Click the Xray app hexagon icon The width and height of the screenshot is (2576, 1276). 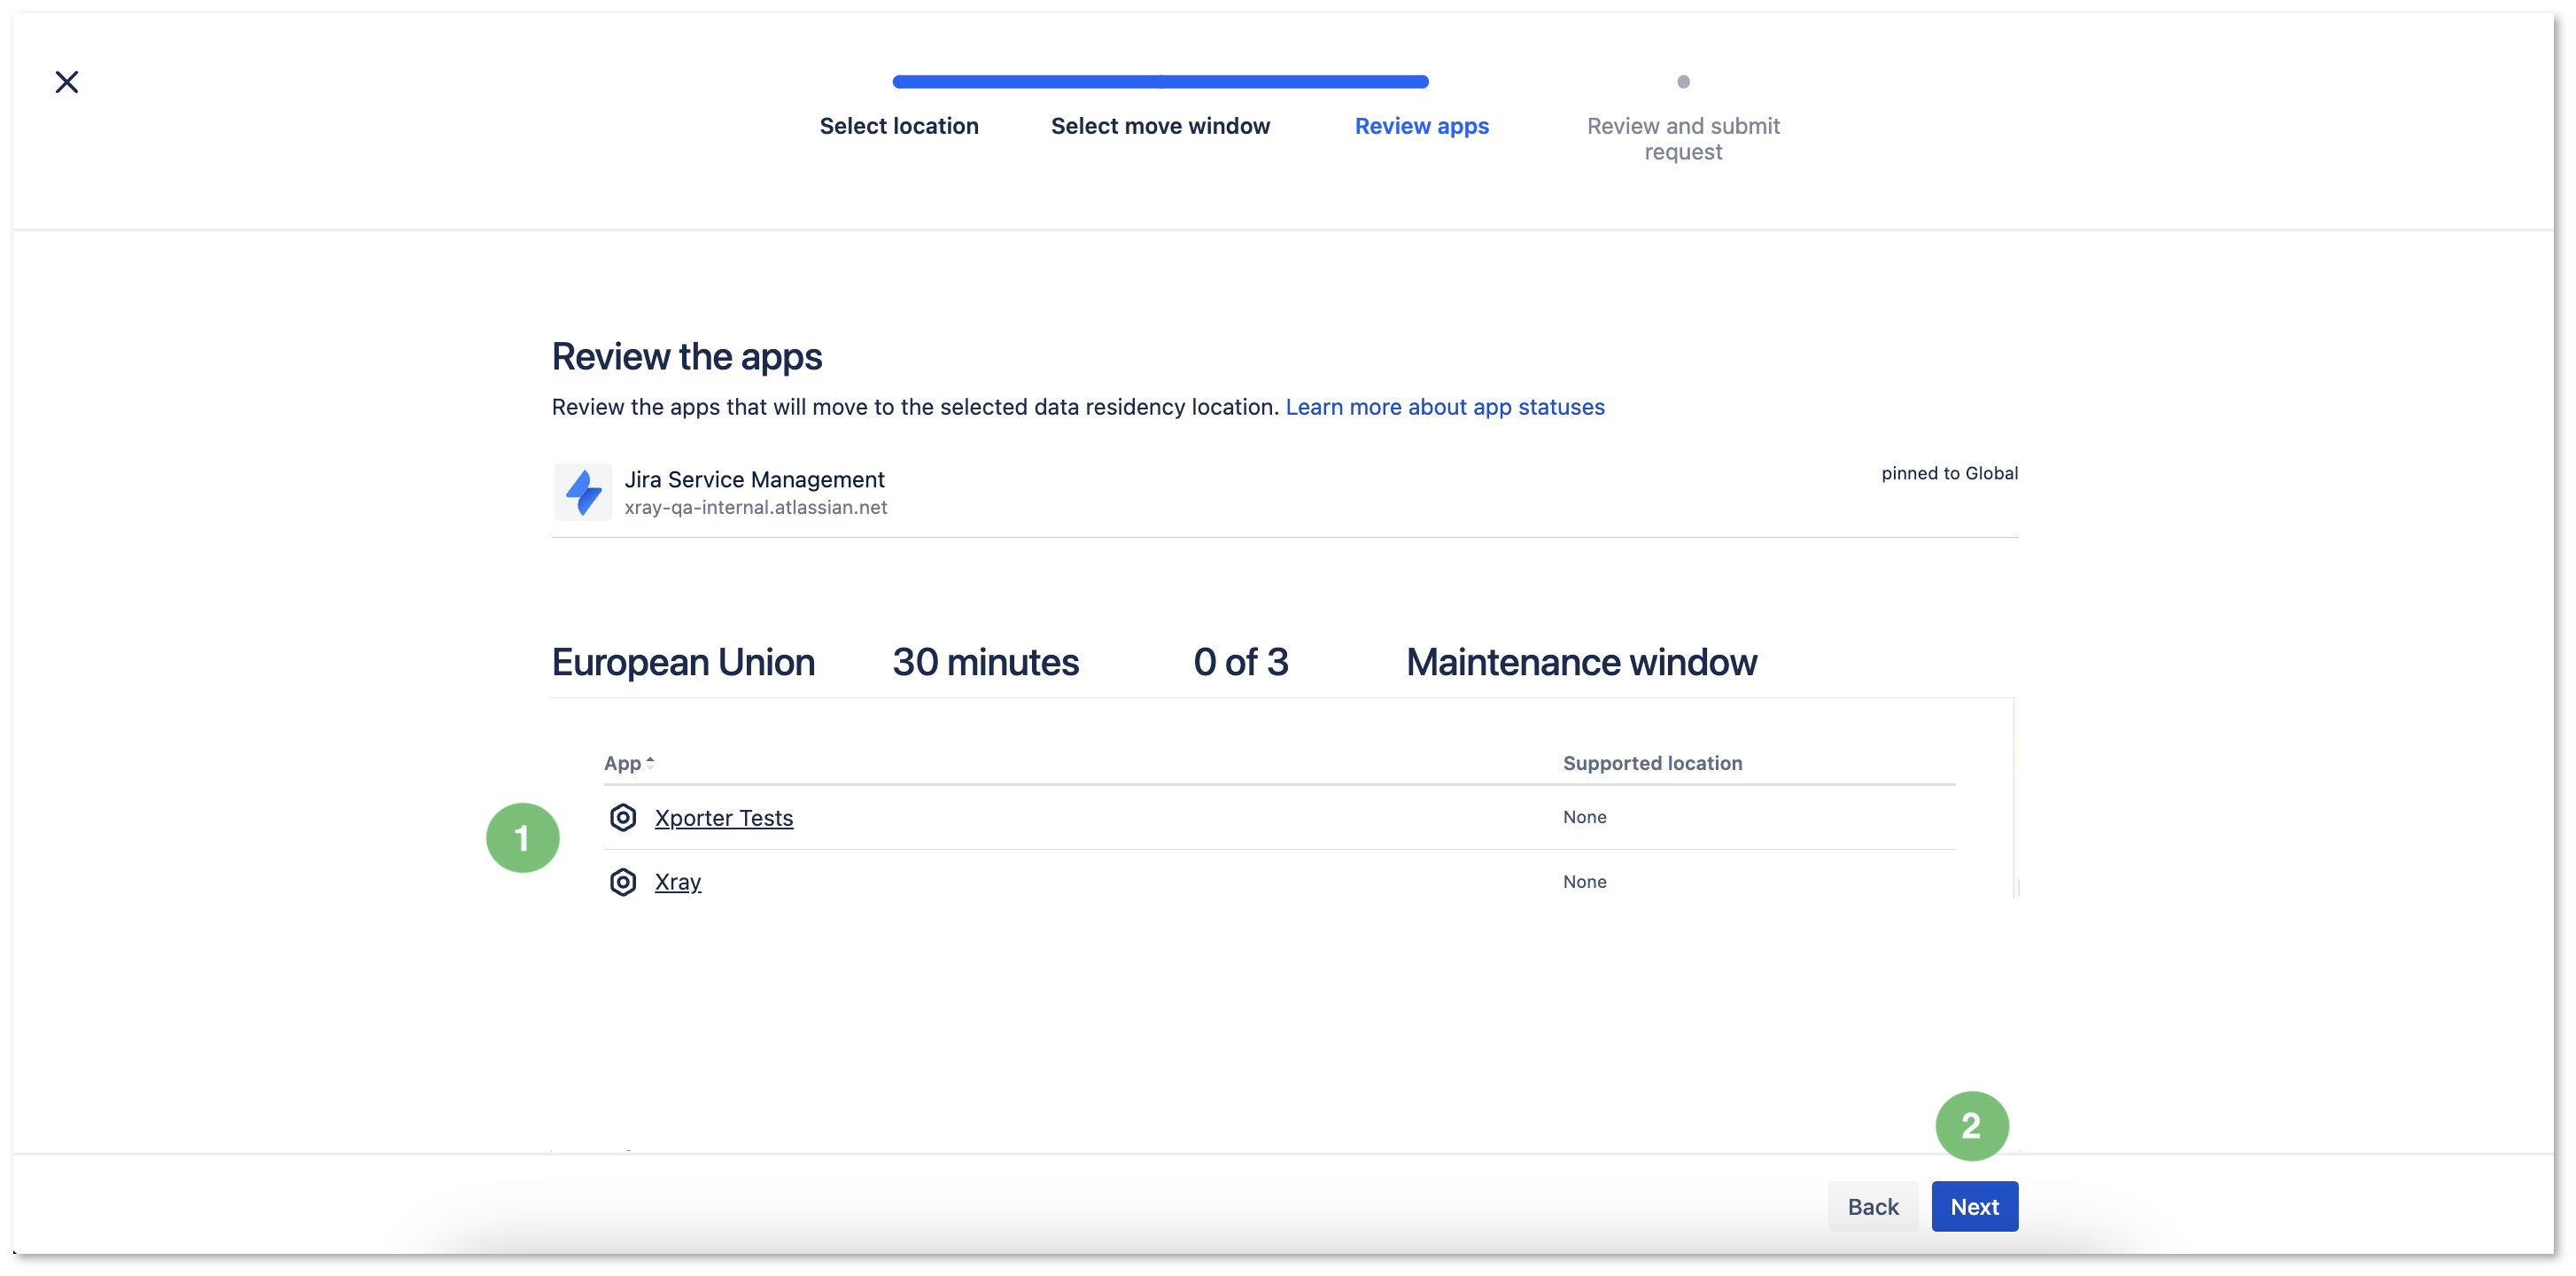pyautogui.click(x=623, y=881)
